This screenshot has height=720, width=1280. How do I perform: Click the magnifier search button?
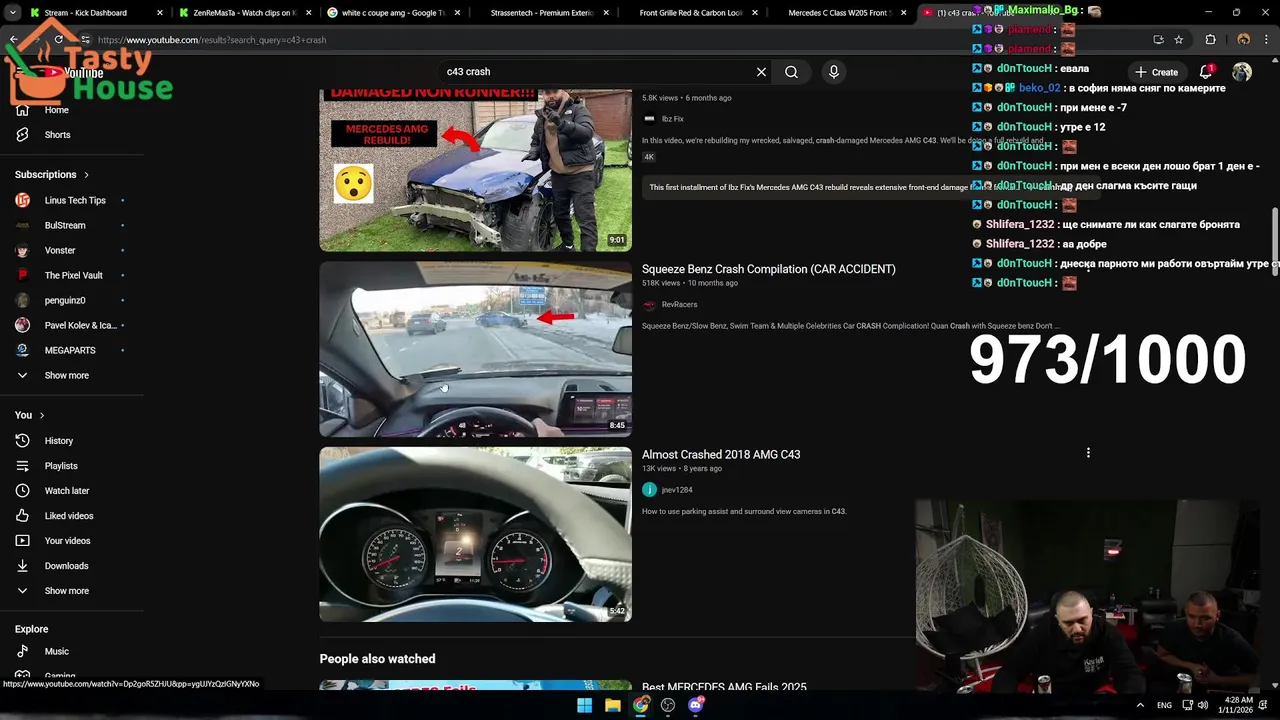[791, 72]
